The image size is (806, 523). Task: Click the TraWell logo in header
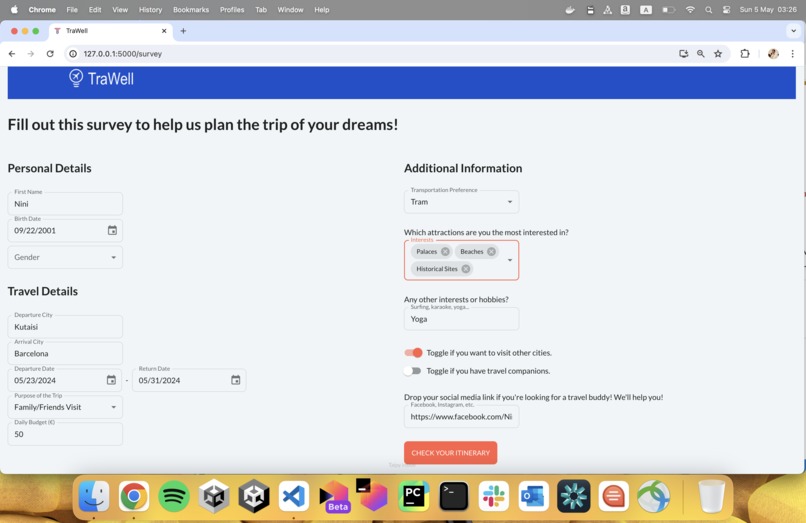coord(101,79)
